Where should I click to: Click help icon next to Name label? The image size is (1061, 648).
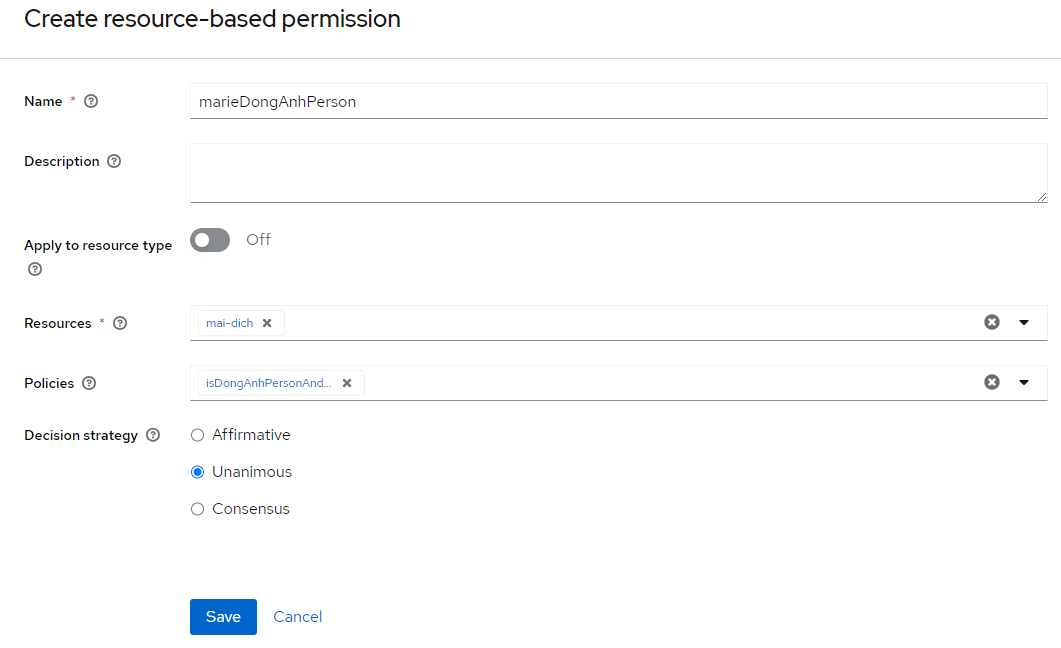[91, 101]
